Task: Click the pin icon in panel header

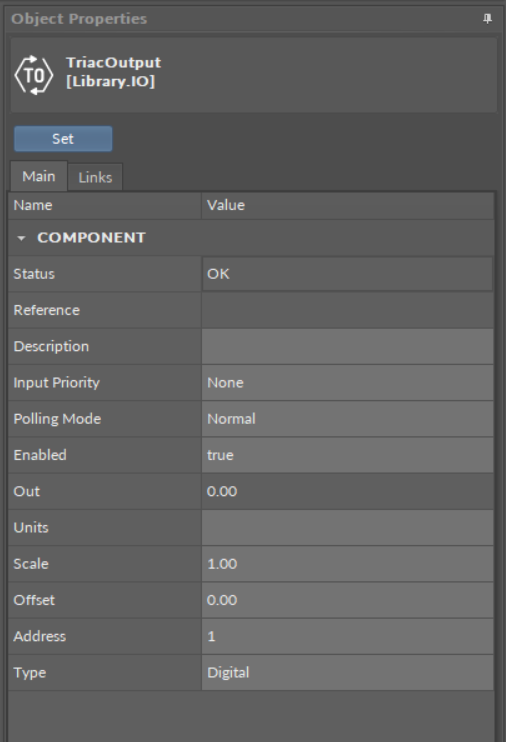Action: pos(487,19)
